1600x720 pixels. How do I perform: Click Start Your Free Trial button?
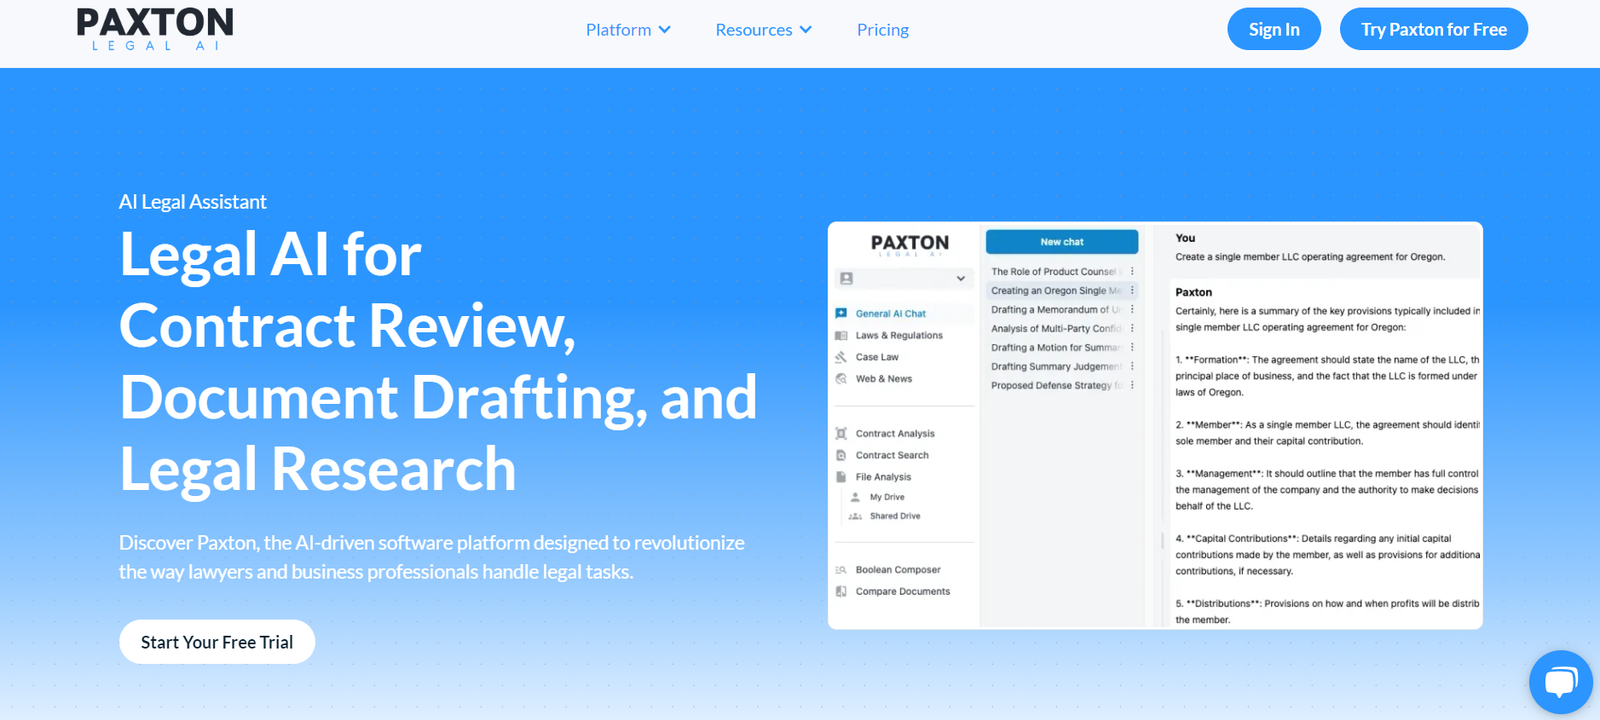(x=217, y=642)
